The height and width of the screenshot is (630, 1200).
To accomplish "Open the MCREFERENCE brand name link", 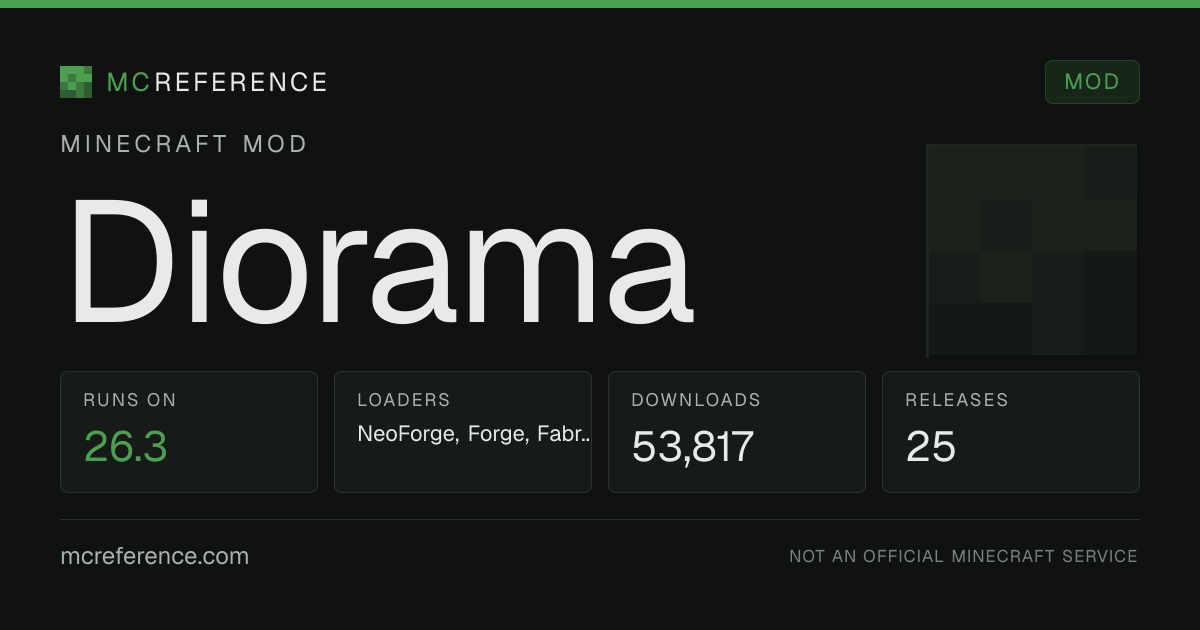I will click(x=217, y=82).
